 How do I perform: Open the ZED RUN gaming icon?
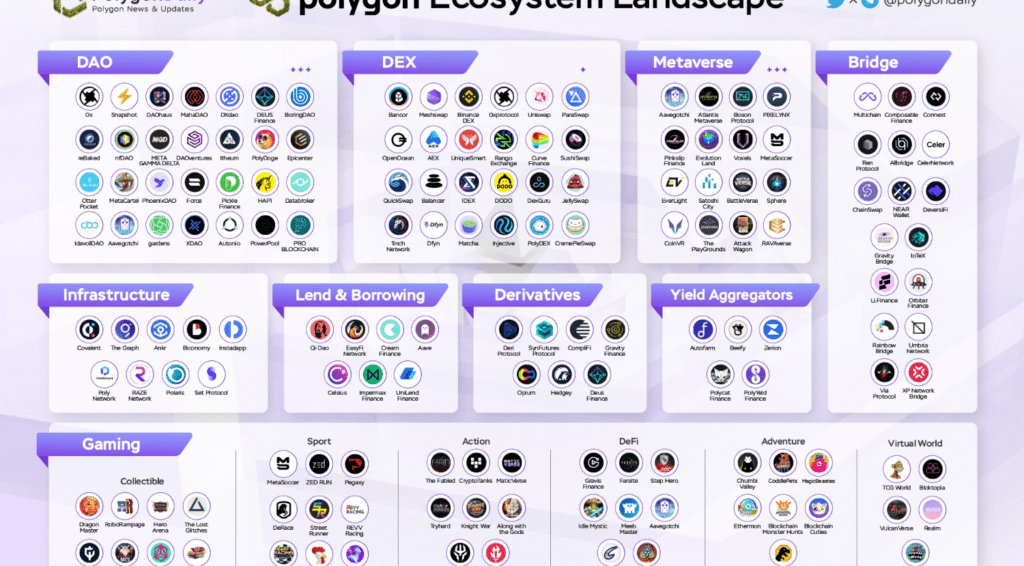click(x=319, y=464)
